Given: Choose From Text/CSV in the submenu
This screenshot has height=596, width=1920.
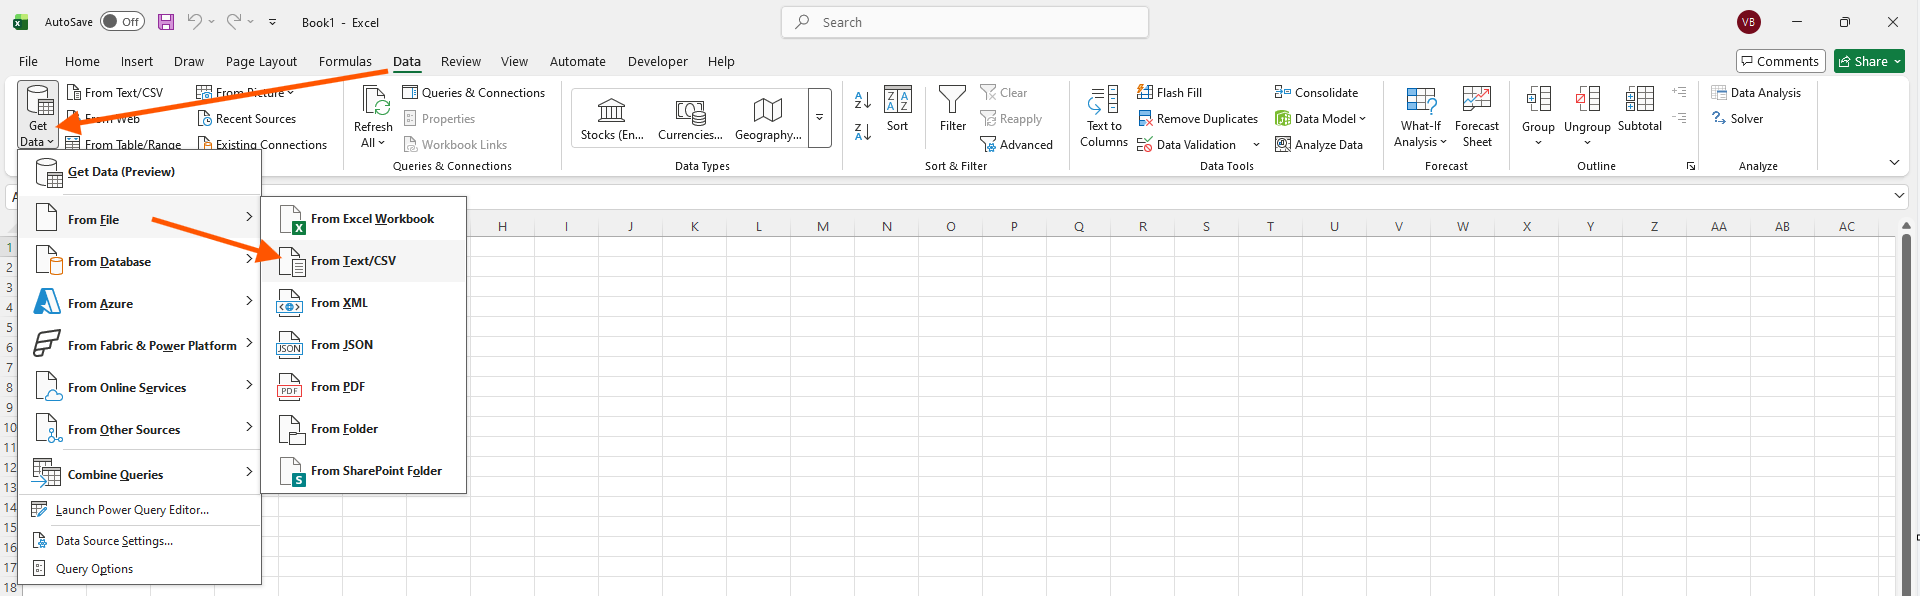Looking at the screenshot, I should click(353, 261).
